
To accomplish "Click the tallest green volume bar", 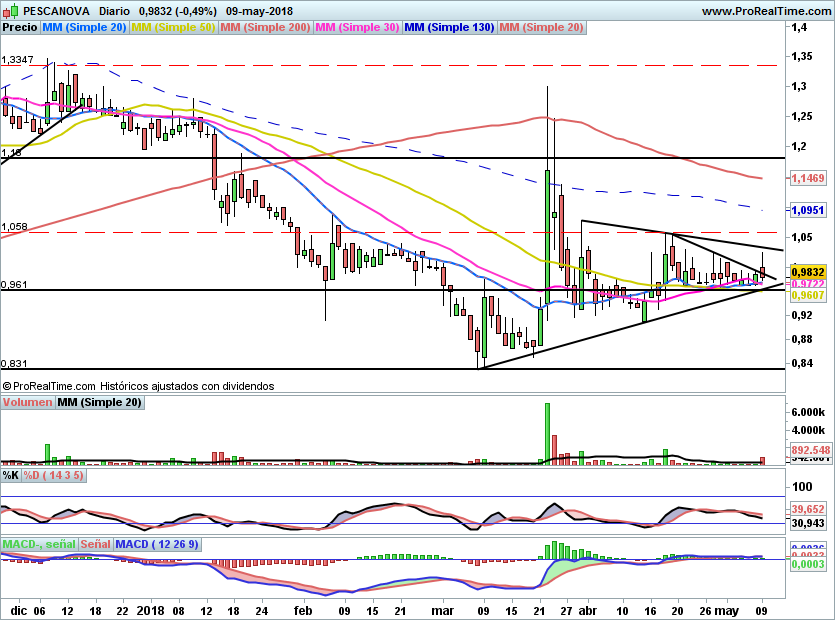I will click(x=547, y=434).
